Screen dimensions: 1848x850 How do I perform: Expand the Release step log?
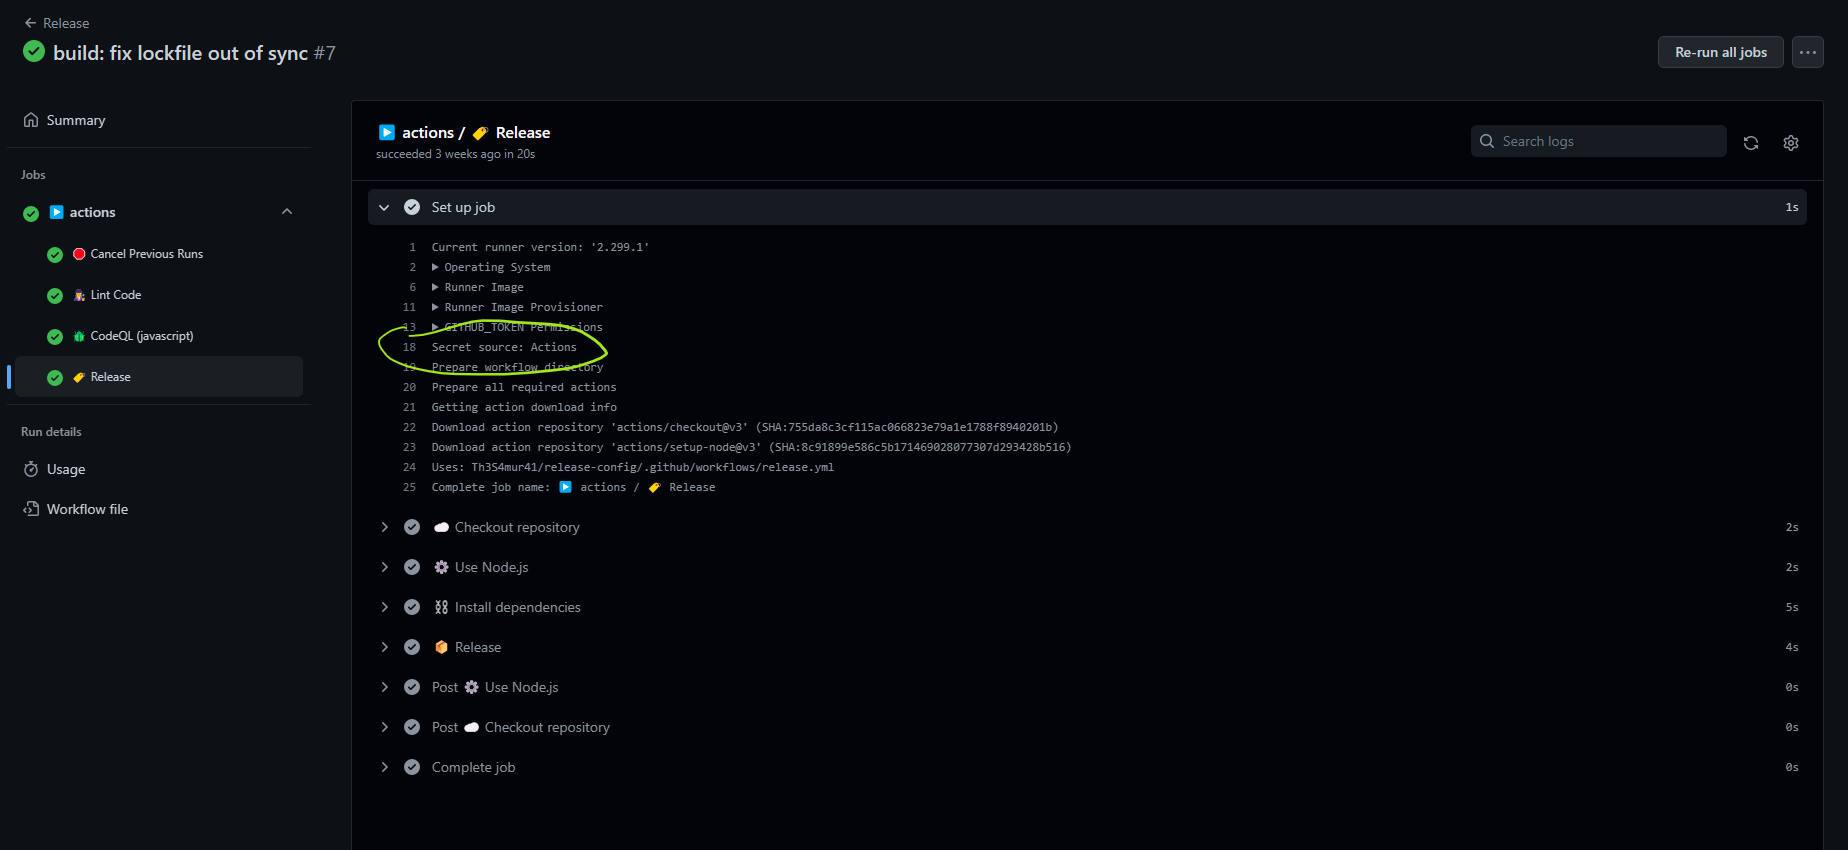pos(384,647)
